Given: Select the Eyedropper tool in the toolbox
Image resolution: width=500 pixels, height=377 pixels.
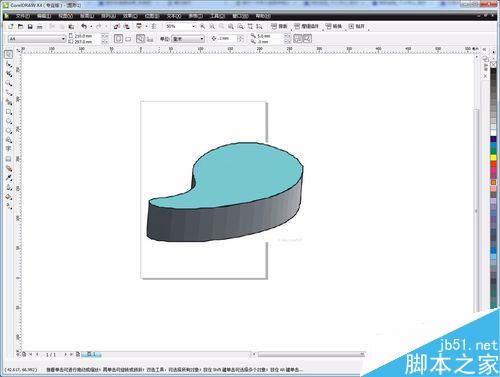Looking at the screenshot, I should tap(9, 178).
